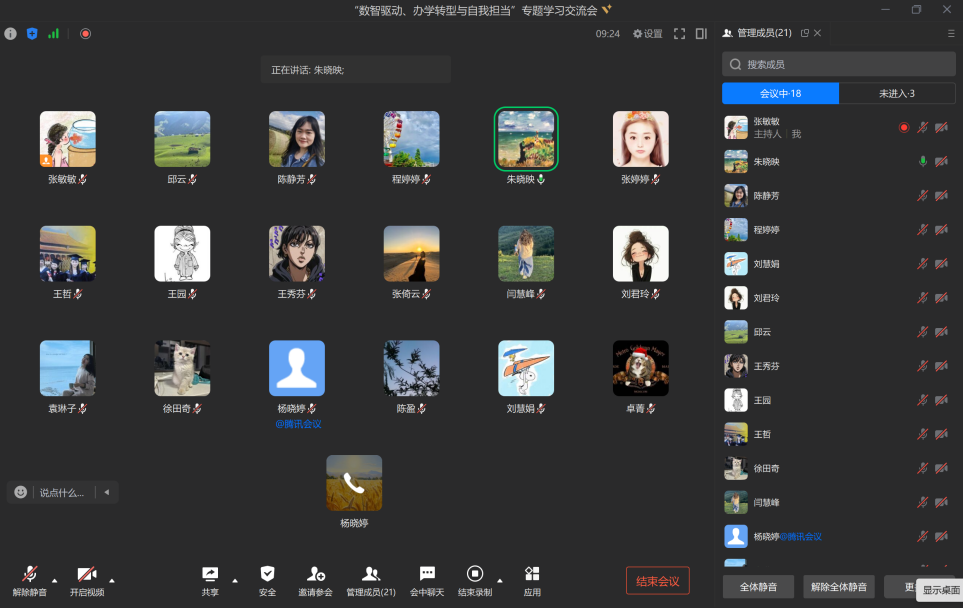The width and height of the screenshot is (963, 608).
Task: Click the 全体静音 mute all button
Action: click(x=759, y=586)
